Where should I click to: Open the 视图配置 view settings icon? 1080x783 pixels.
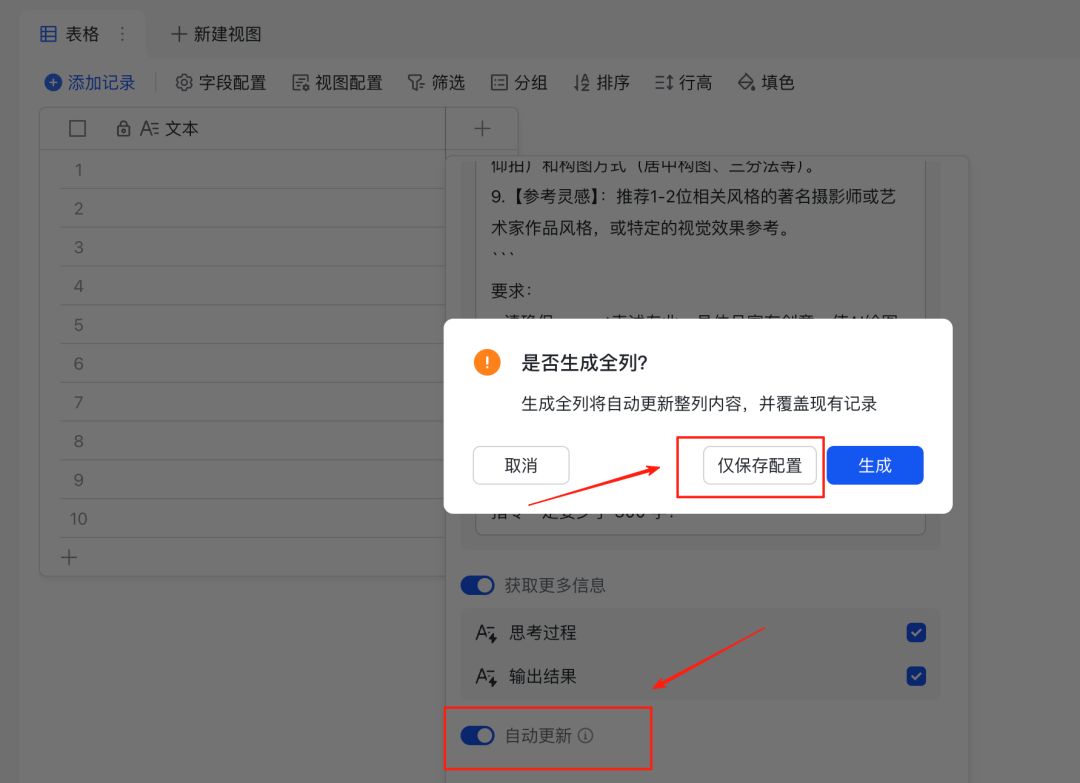coord(300,83)
